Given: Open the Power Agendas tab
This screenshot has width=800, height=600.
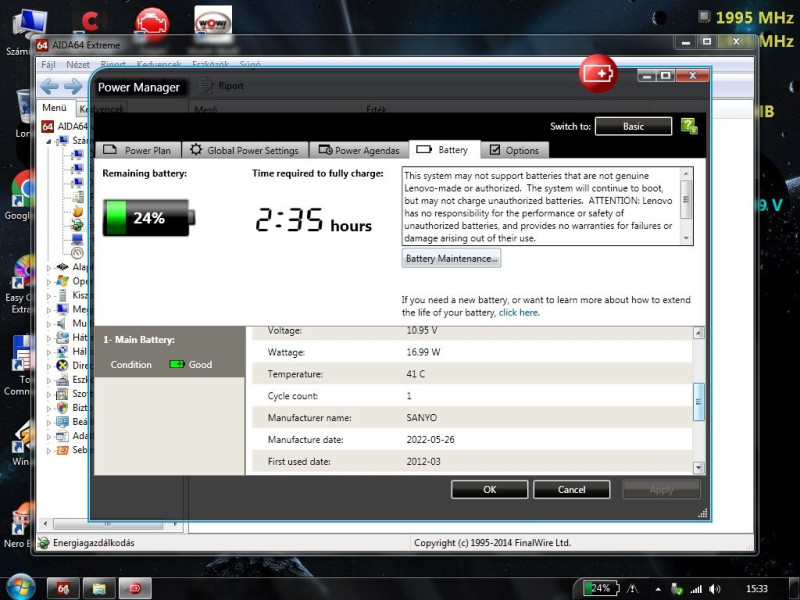Looking at the screenshot, I should (x=359, y=150).
